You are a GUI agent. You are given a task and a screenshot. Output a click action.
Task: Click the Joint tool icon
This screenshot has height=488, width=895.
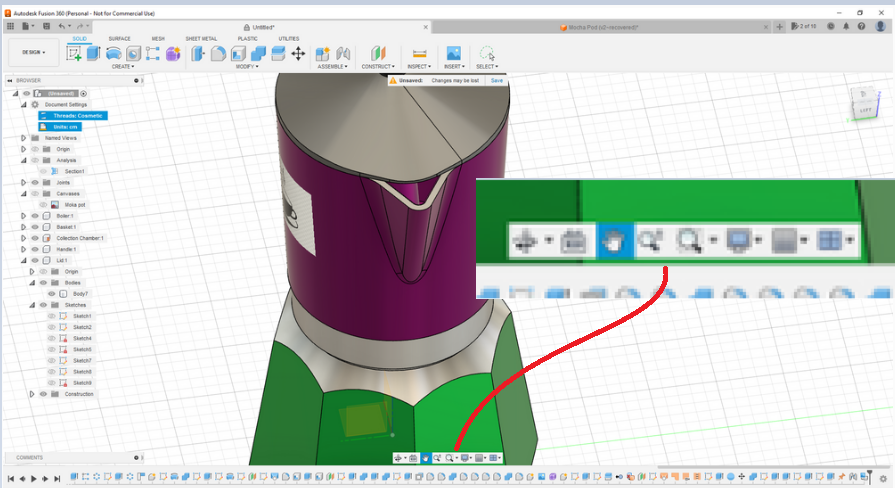click(x=343, y=54)
